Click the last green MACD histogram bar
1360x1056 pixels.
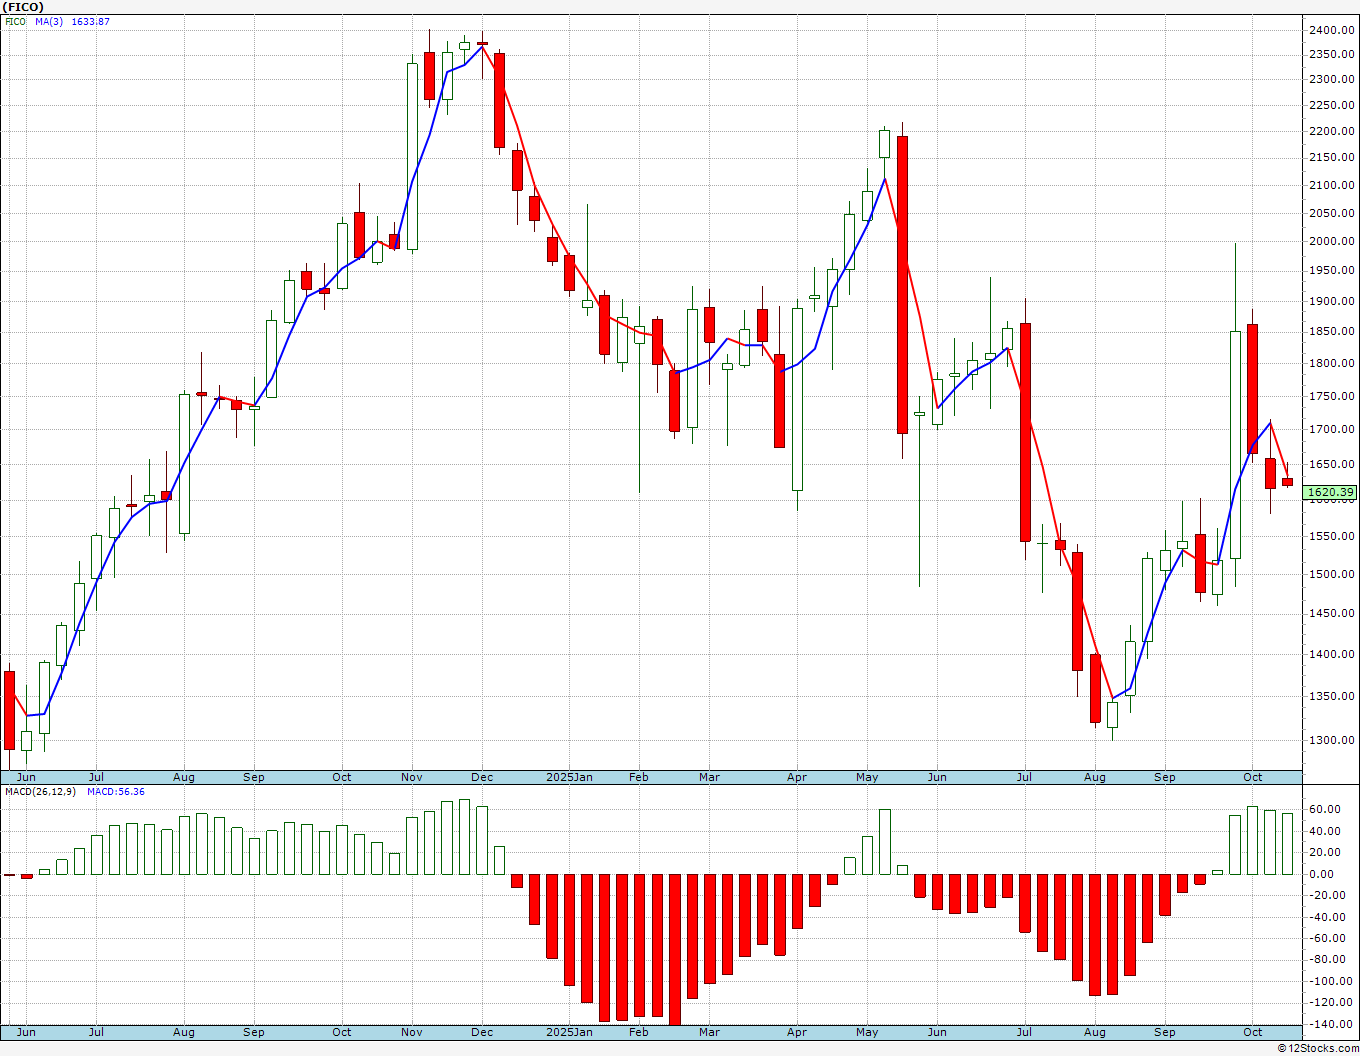[1287, 844]
